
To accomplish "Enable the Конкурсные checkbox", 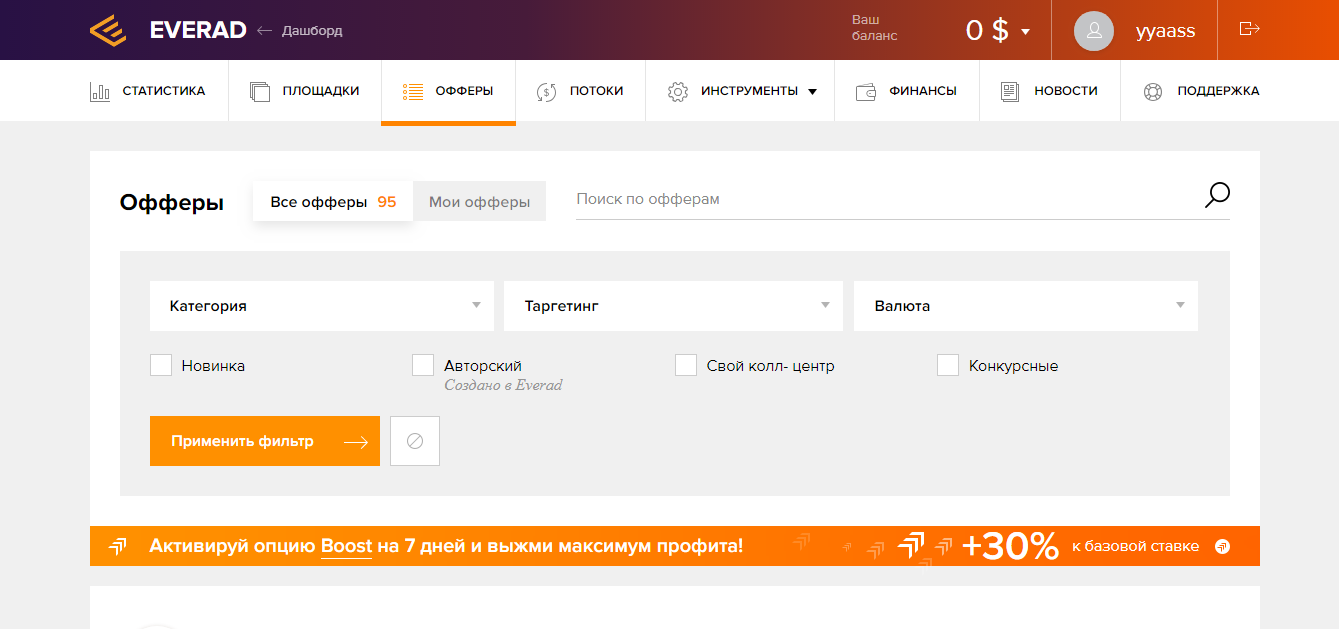I will click(948, 365).
